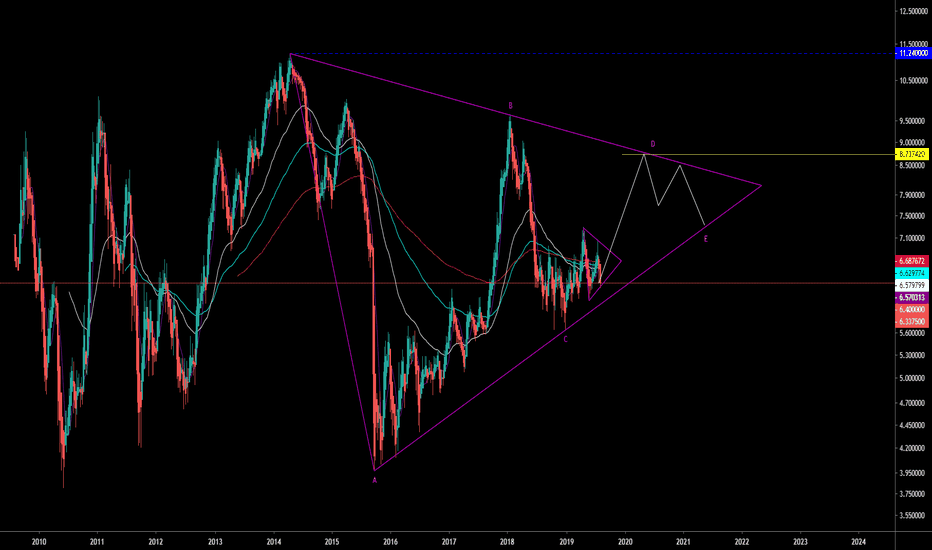This screenshot has height=550, width=932.
Task: Click the 2011 label on the time axis
Action: (x=97, y=542)
